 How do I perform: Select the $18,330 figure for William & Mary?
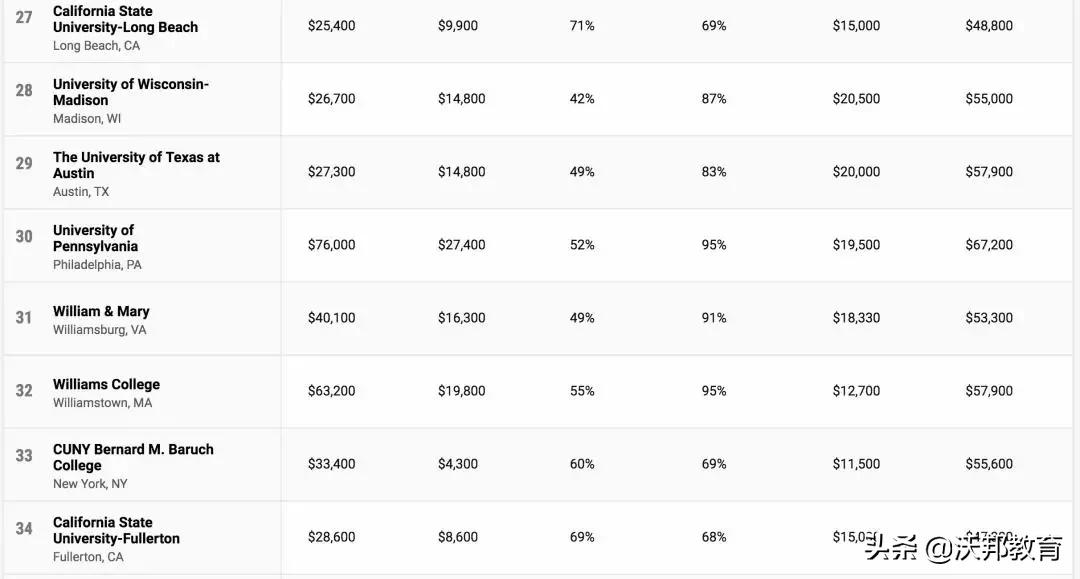point(856,318)
